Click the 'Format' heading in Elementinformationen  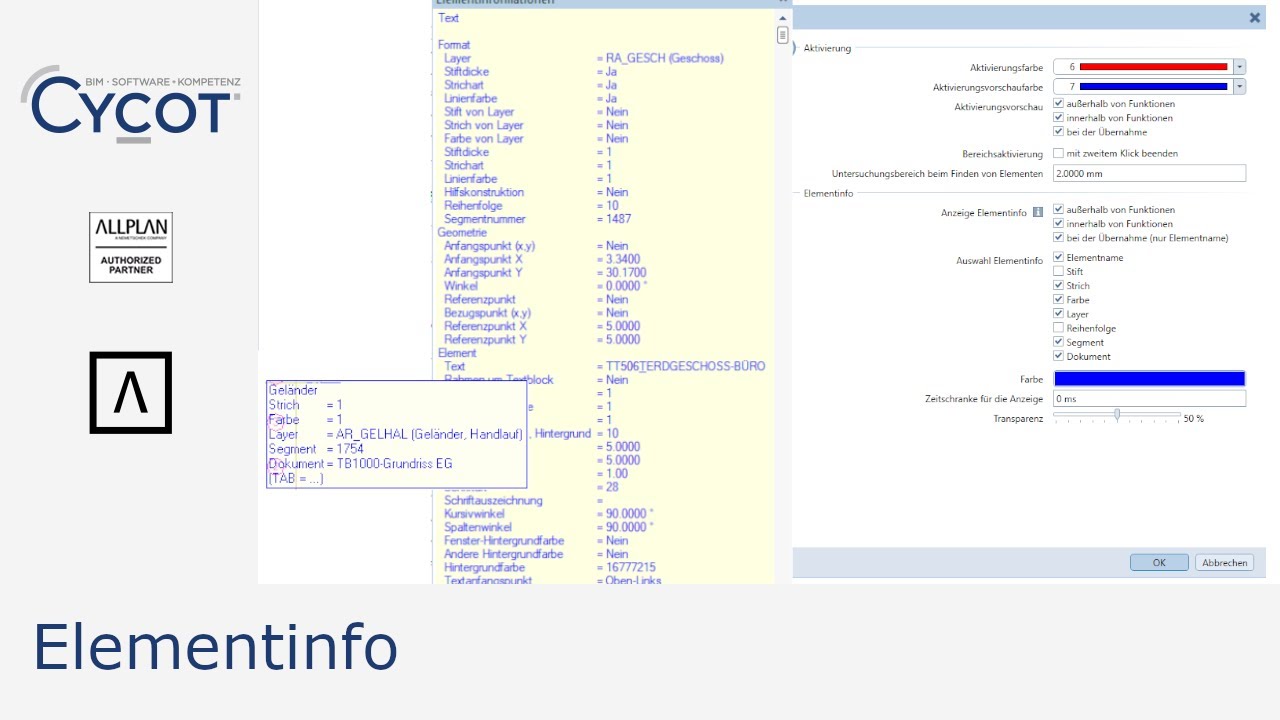pyautogui.click(x=454, y=45)
